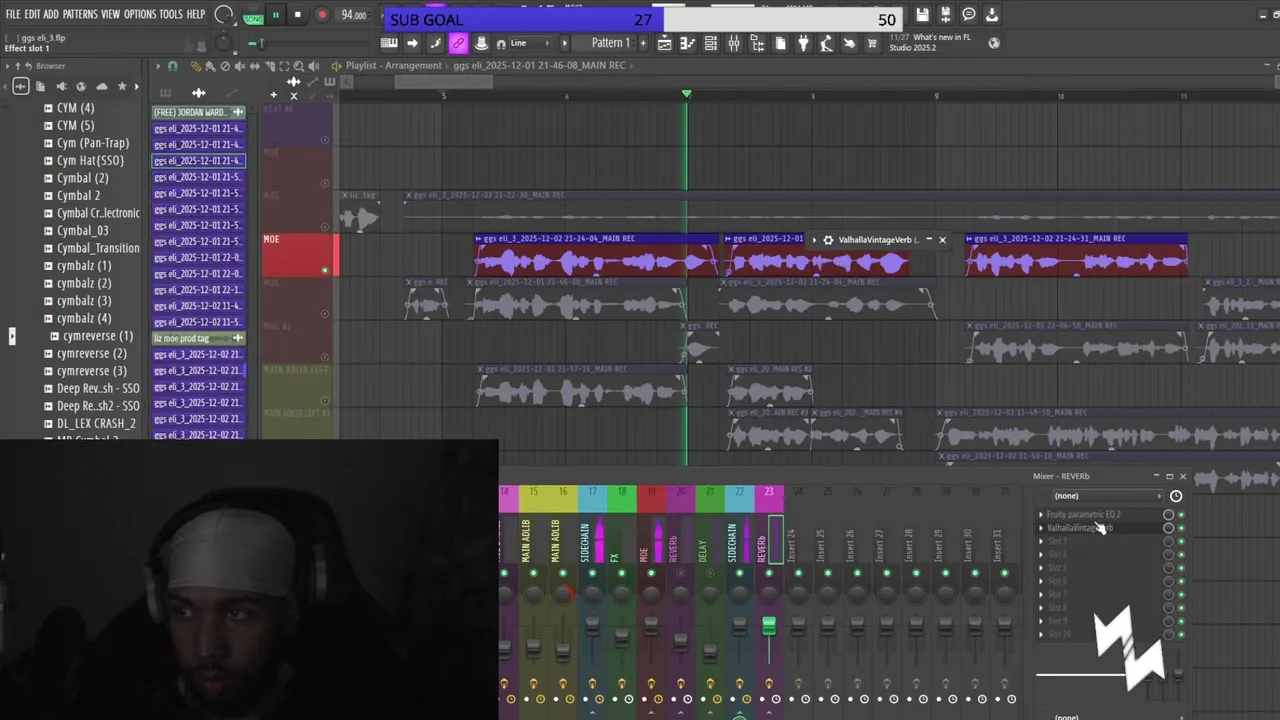Open the EDIT menu
1280x720 pixels.
tap(32, 14)
